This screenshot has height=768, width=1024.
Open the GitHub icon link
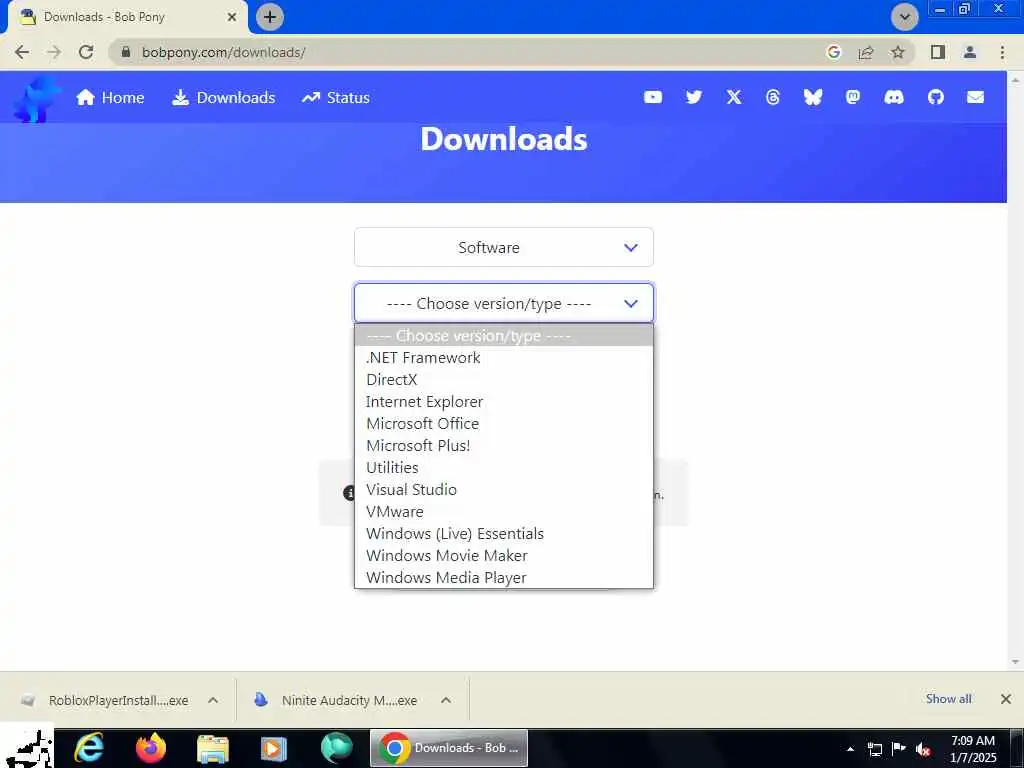(x=936, y=97)
